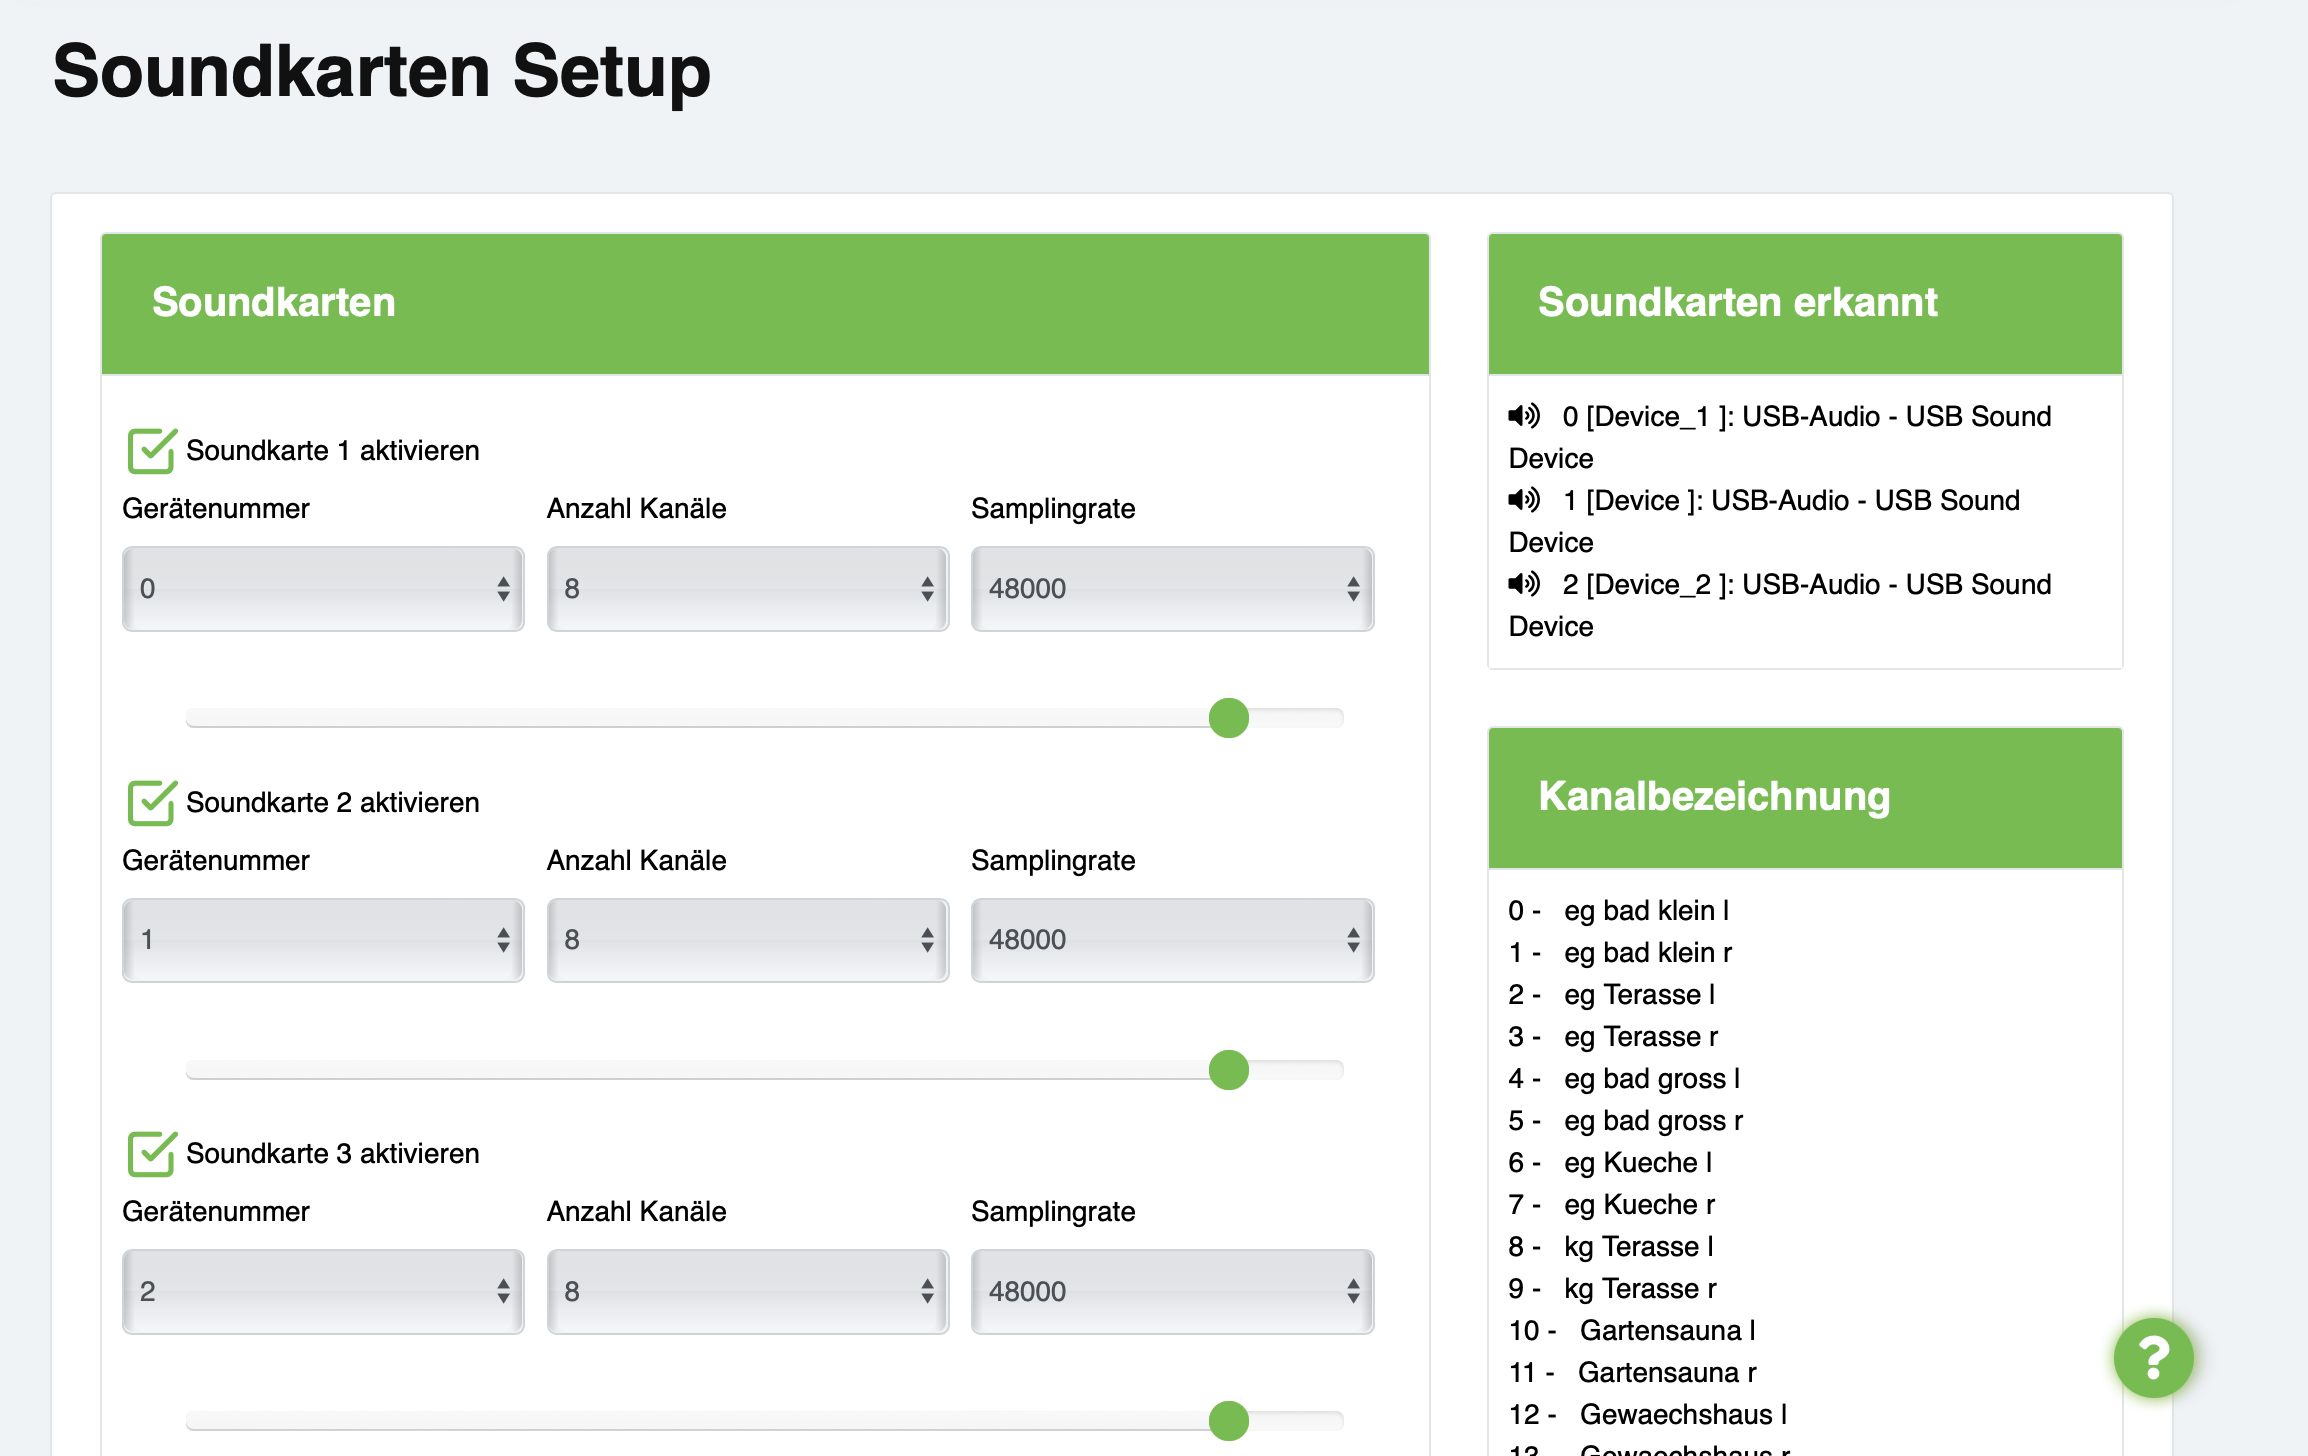
Task: Click Gartensauna l channel label
Action: 1666,1331
